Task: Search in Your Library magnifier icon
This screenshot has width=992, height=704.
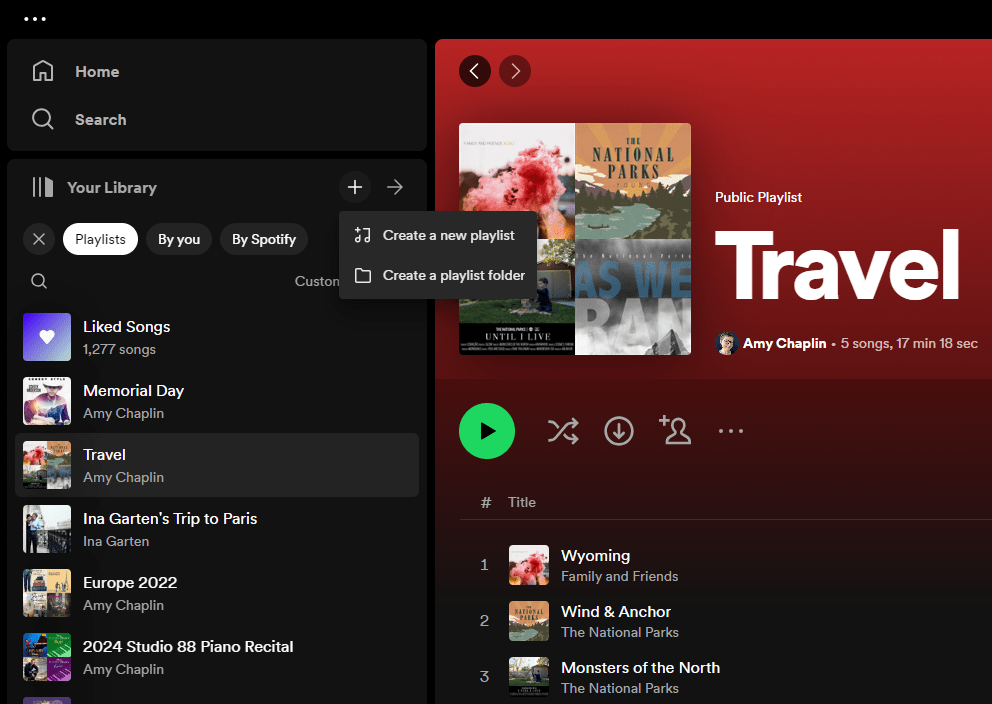Action: point(39,281)
